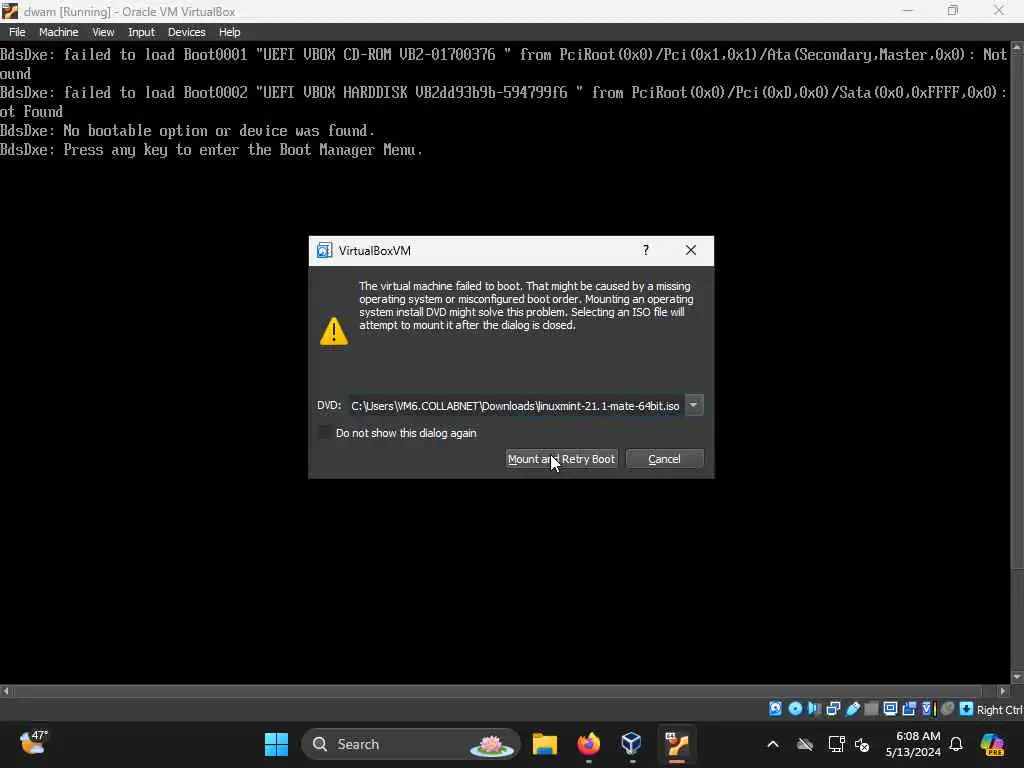Click 'Press any key' Boot Manager line
The height and width of the screenshot is (768, 1024).
pyautogui.click(x=211, y=150)
